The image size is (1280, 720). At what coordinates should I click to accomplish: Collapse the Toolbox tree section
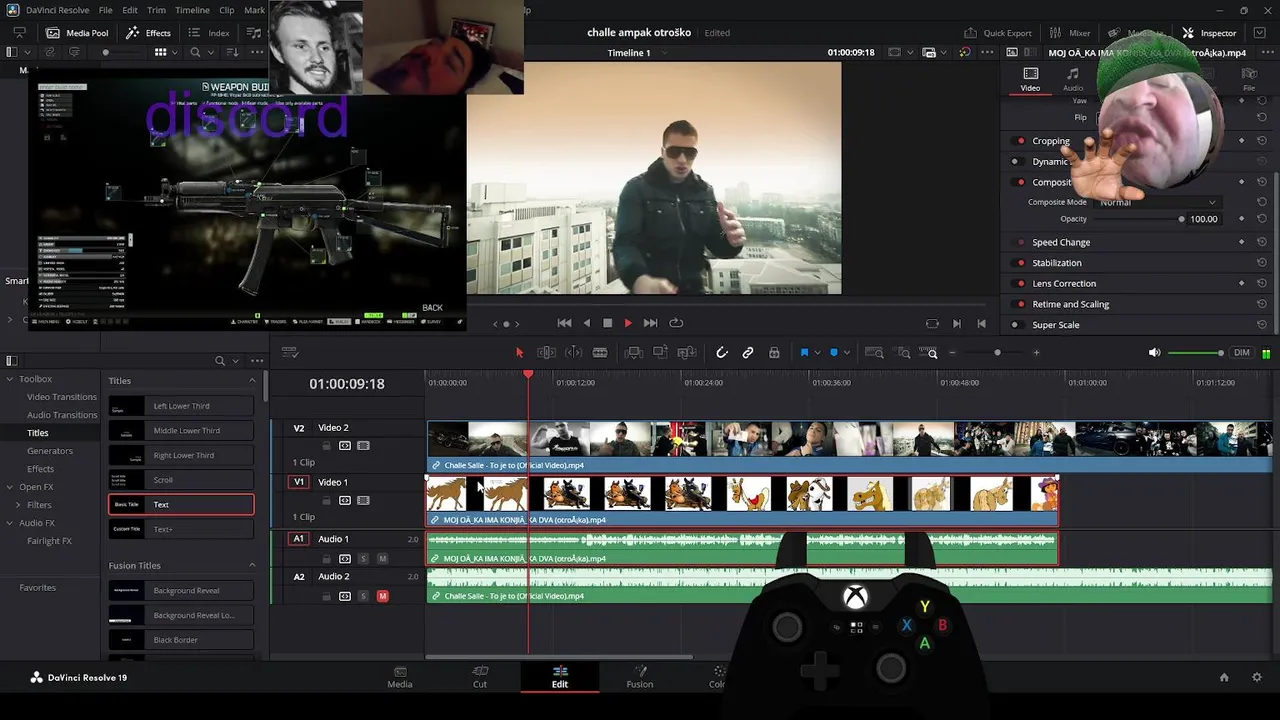pyautogui.click(x=10, y=379)
